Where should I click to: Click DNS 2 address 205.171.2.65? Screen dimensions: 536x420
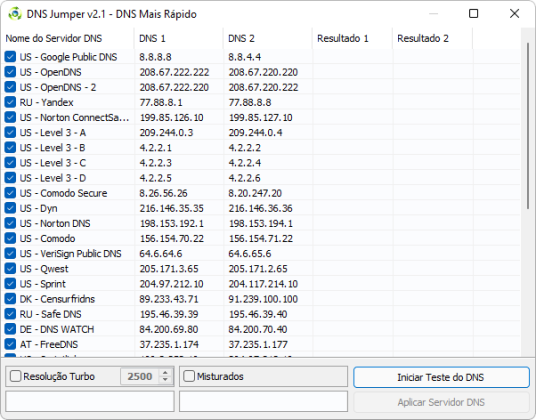[258, 269]
